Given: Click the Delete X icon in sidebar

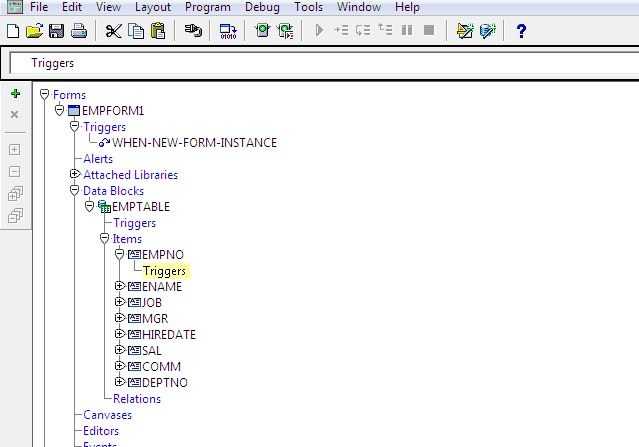Looking at the screenshot, I should coord(14,115).
